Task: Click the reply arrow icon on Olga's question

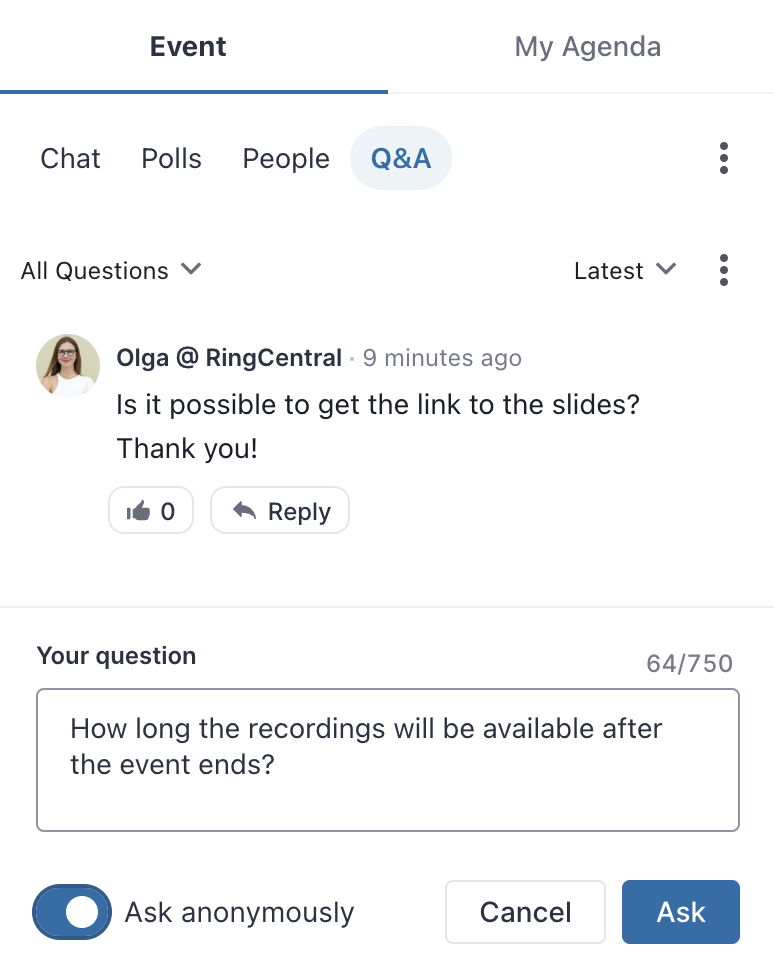Action: 244,511
